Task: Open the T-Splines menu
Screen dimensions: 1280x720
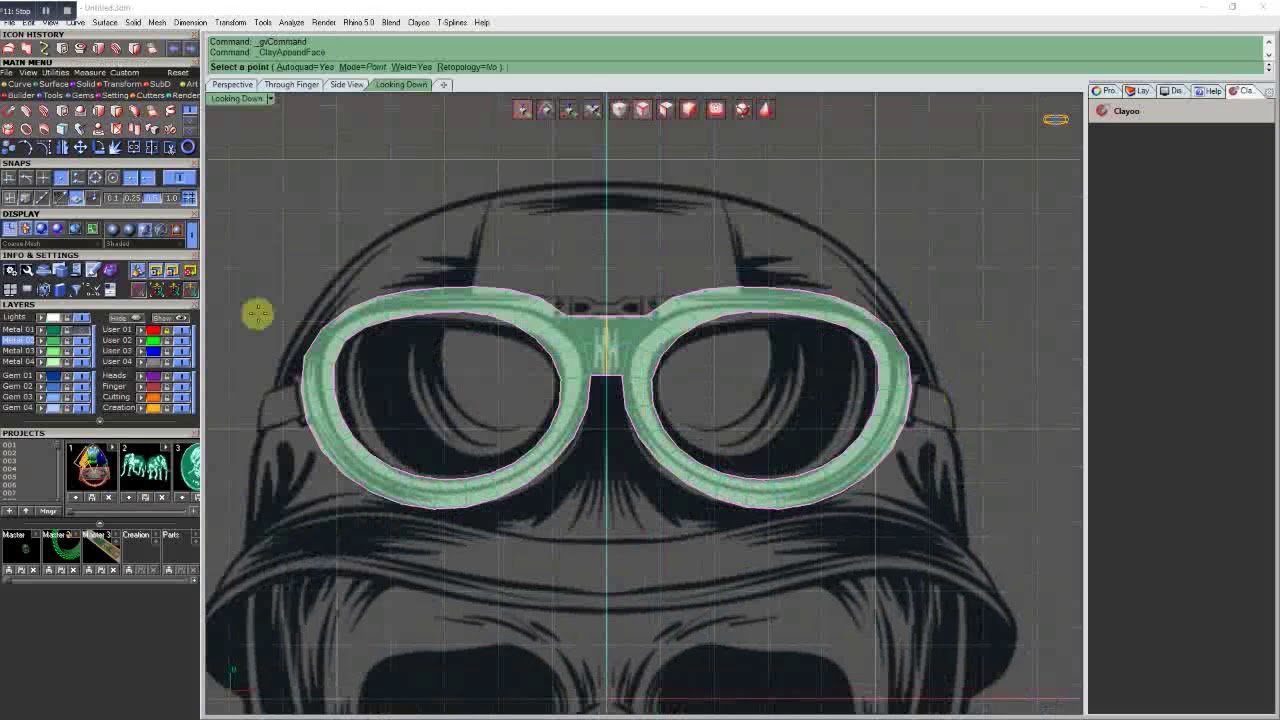Action: (452, 22)
